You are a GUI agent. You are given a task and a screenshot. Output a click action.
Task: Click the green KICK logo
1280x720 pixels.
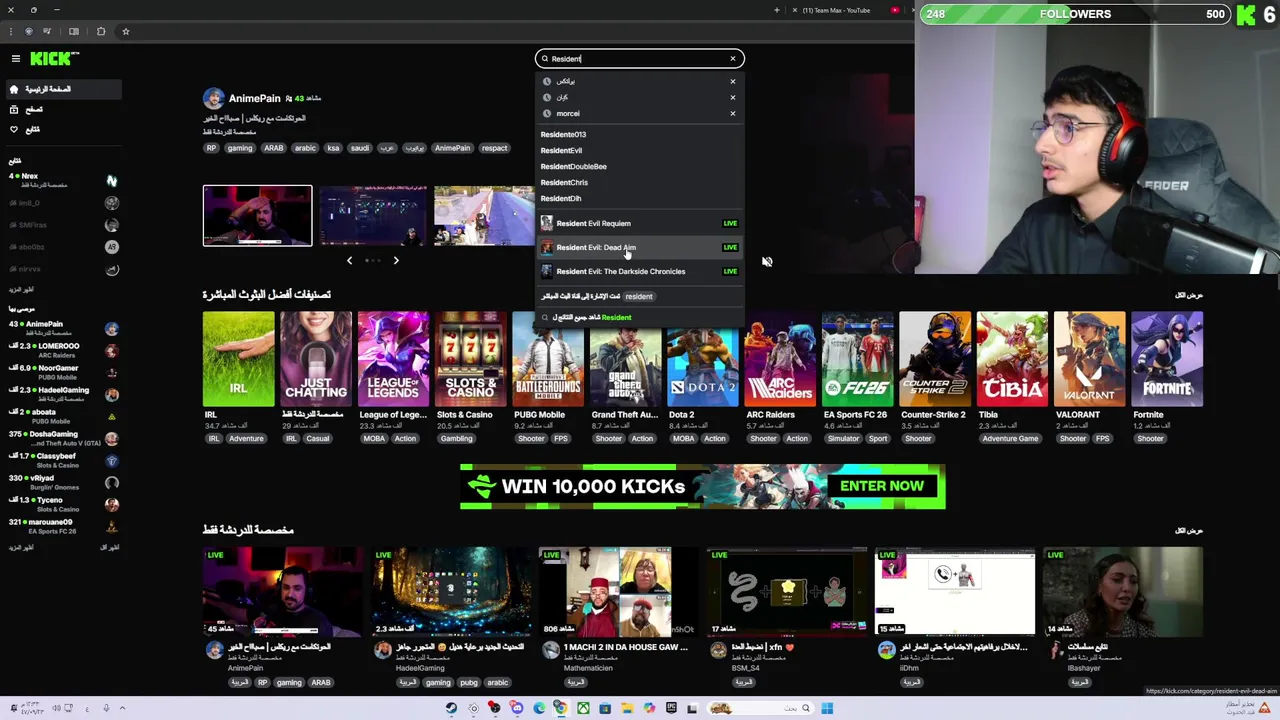pyautogui.click(x=50, y=59)
